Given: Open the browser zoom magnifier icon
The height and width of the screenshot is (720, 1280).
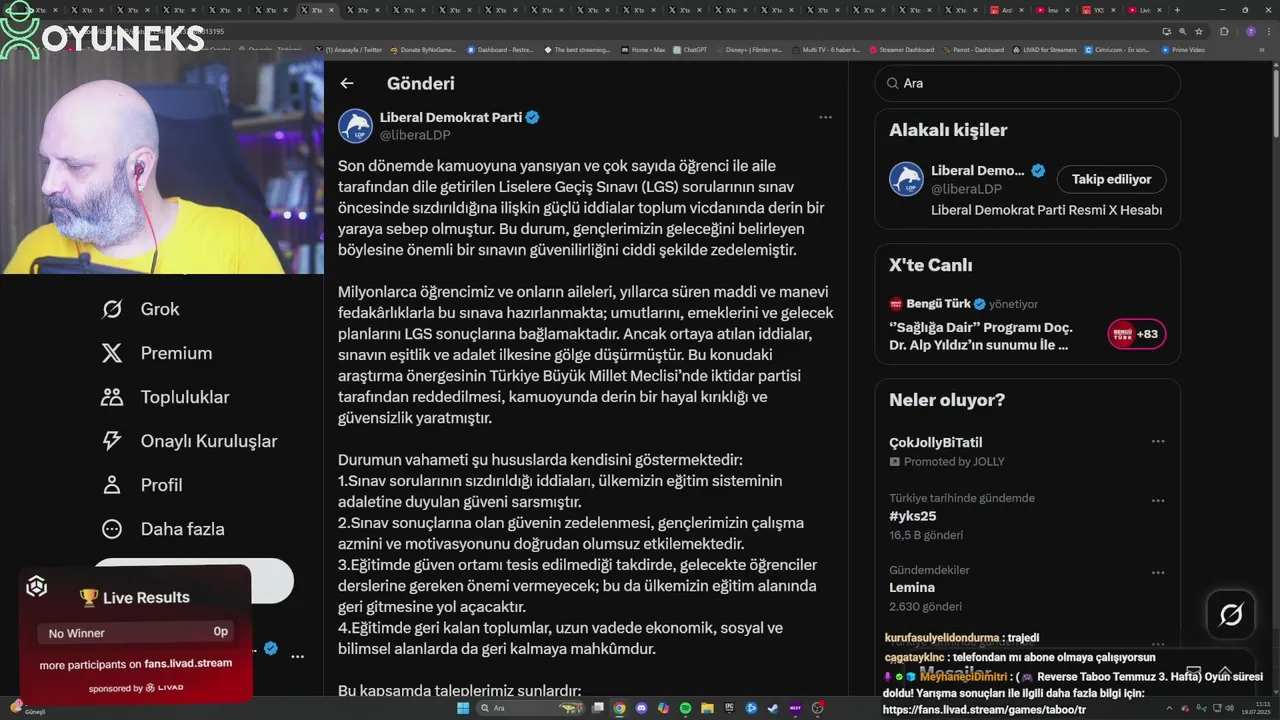Looking at the screenshot, I should pos(1182,31).
